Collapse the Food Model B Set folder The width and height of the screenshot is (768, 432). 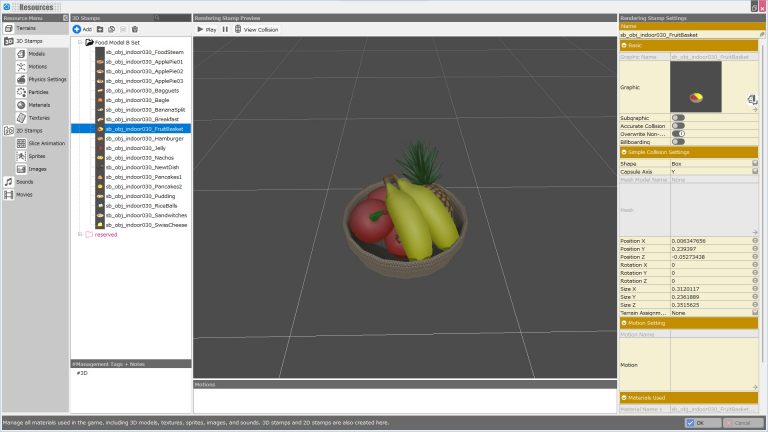click(80, 43)
